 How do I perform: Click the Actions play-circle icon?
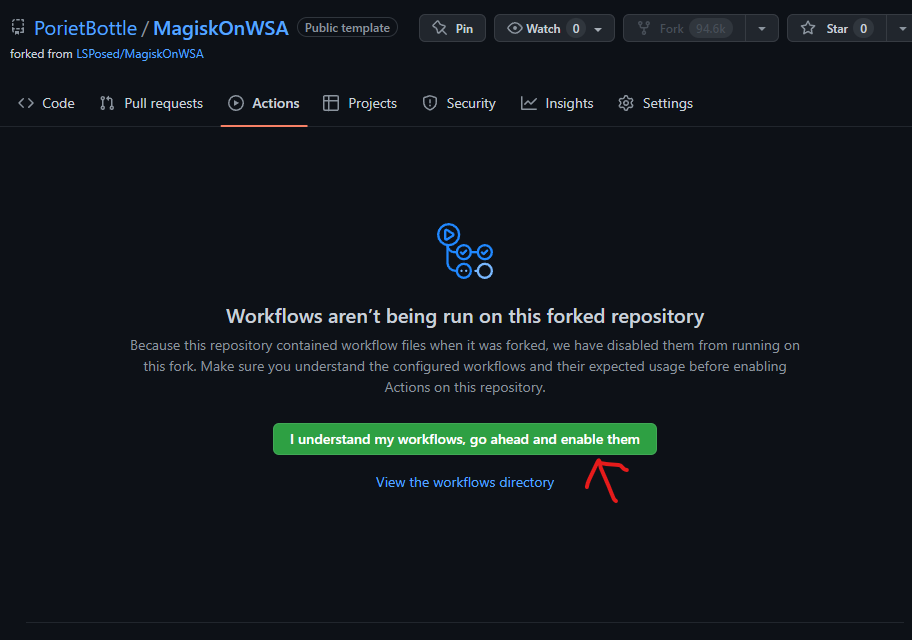point(236,104)
